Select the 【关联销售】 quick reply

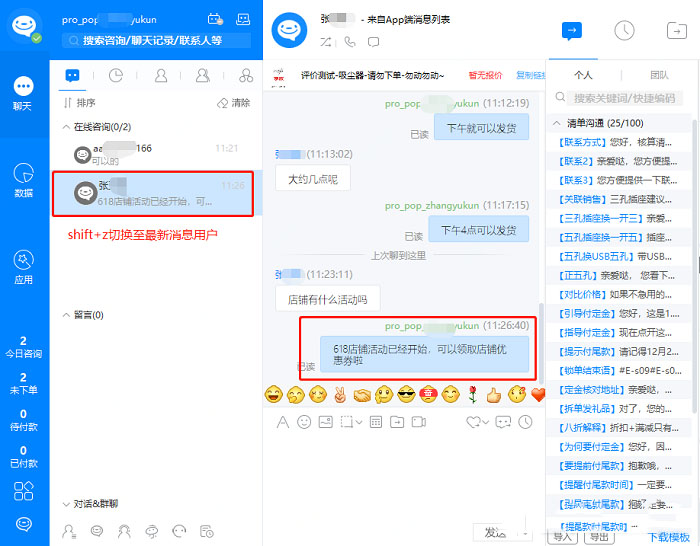click(618, 199)
